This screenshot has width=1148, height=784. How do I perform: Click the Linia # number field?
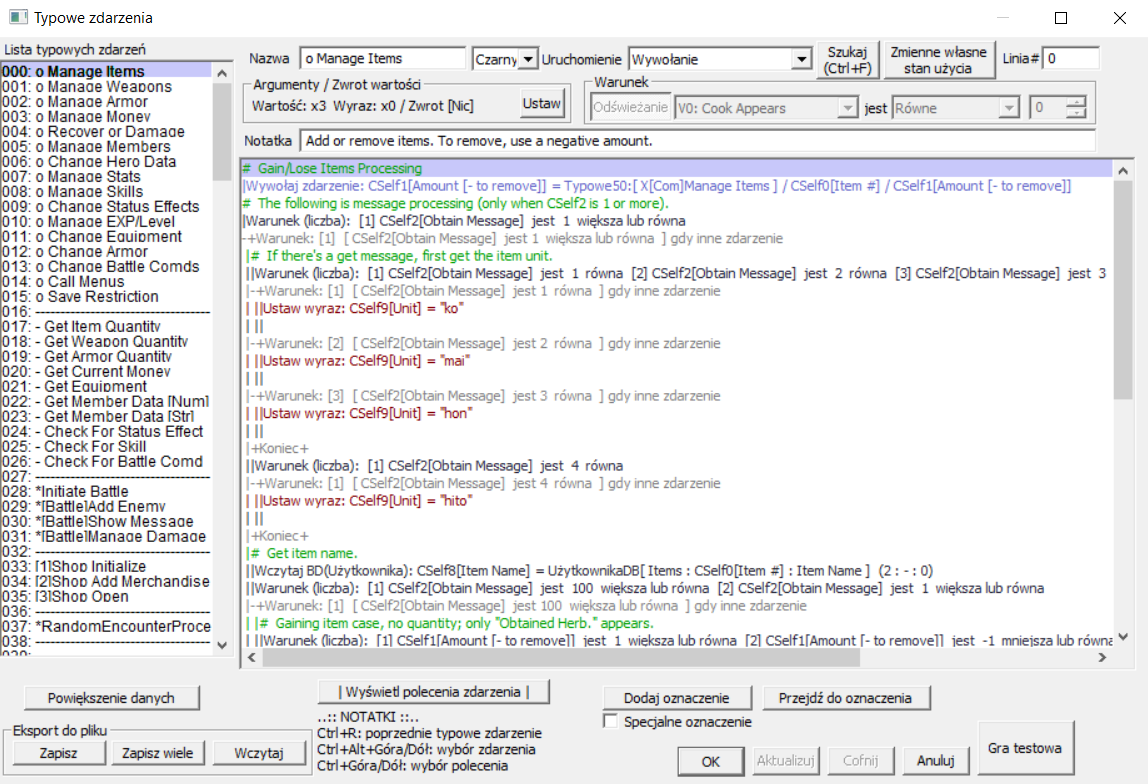coord(1070,59)
